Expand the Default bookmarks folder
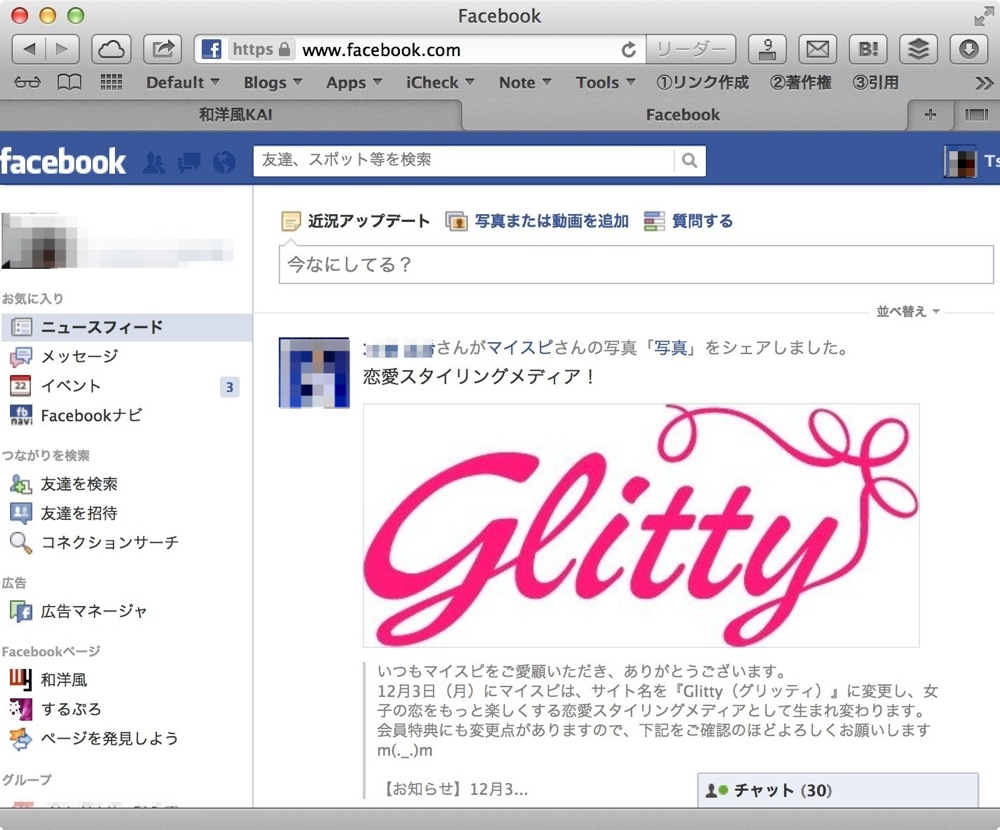Screen dimensions: 1000x830 tap(182, 82)
